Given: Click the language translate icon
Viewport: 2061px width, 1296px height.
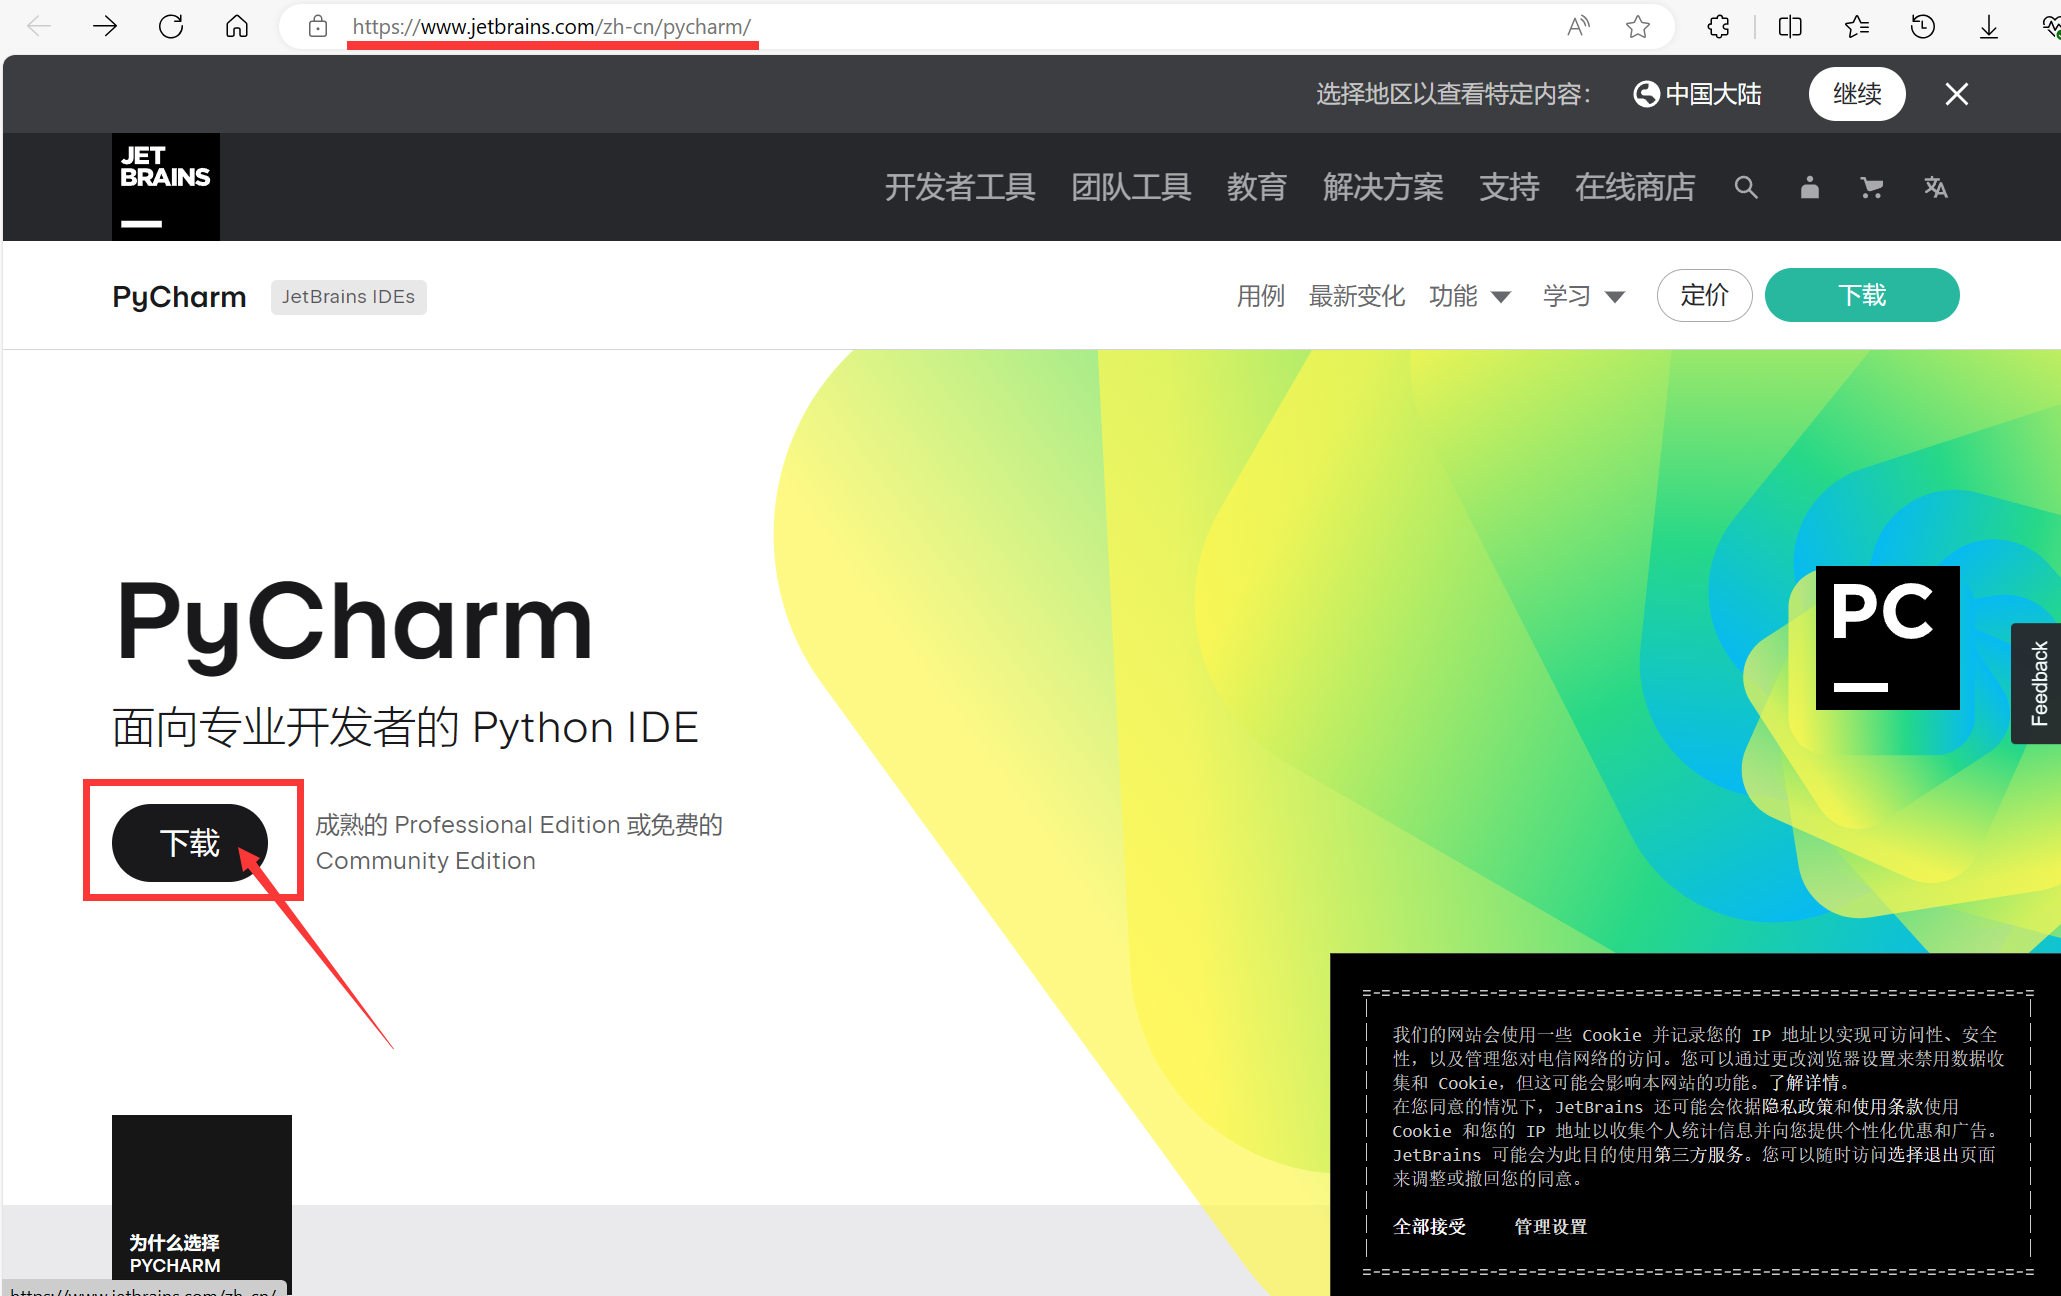Looking at the screenshot, I should 1935,187.
